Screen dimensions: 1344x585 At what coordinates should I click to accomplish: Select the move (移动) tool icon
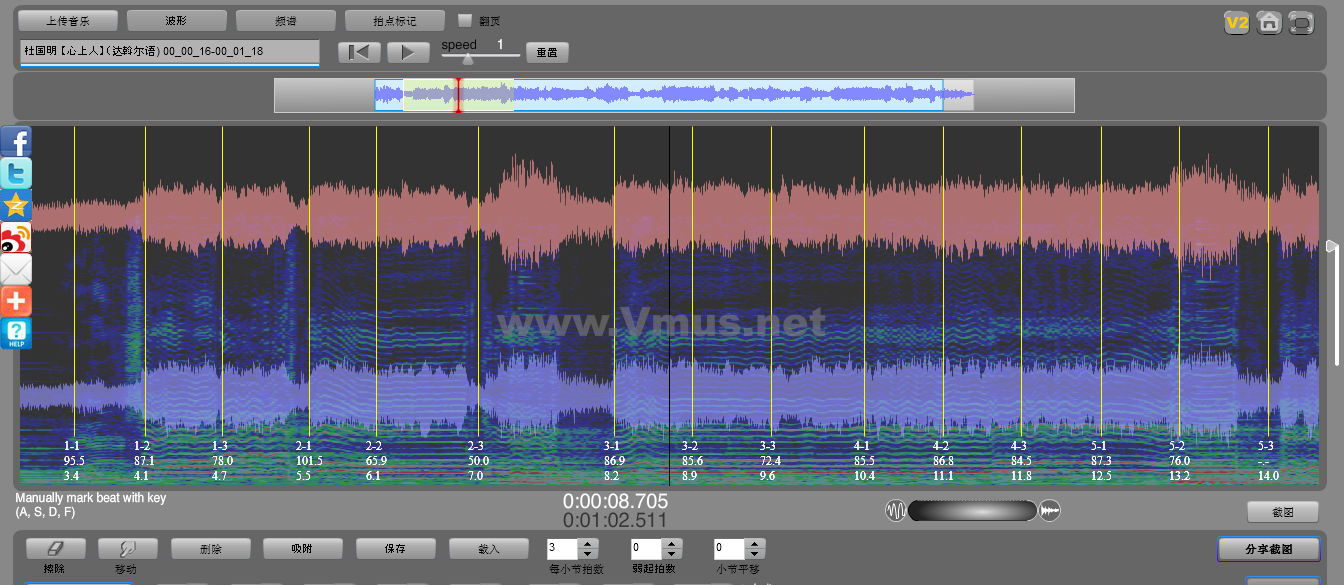coord(127,548)
